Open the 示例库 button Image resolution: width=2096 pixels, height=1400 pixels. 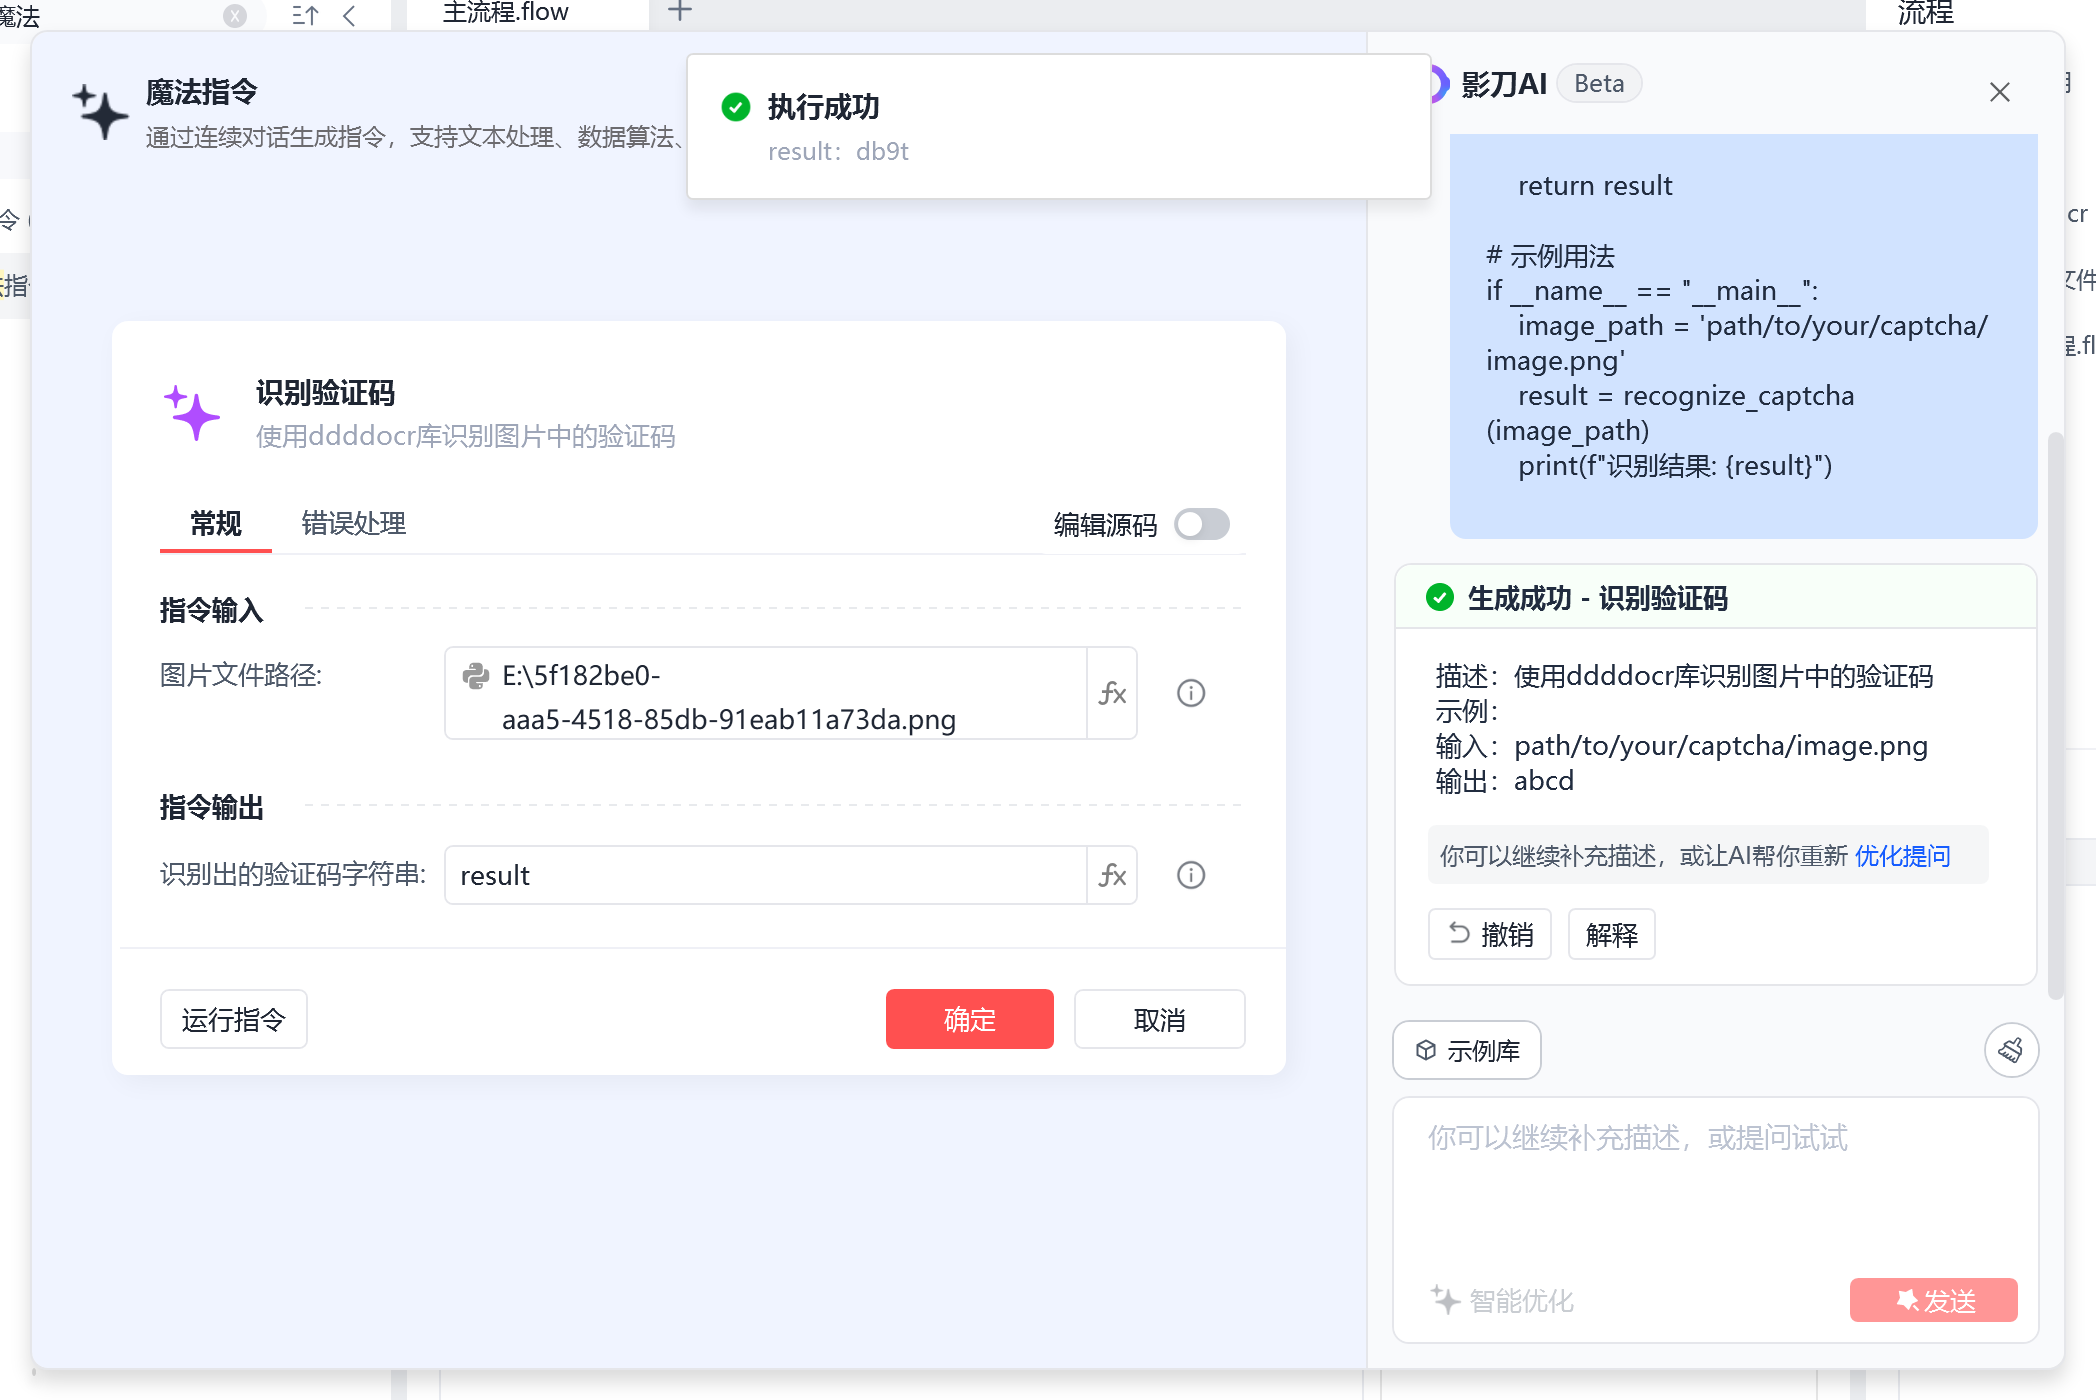pos(1467,1050)
